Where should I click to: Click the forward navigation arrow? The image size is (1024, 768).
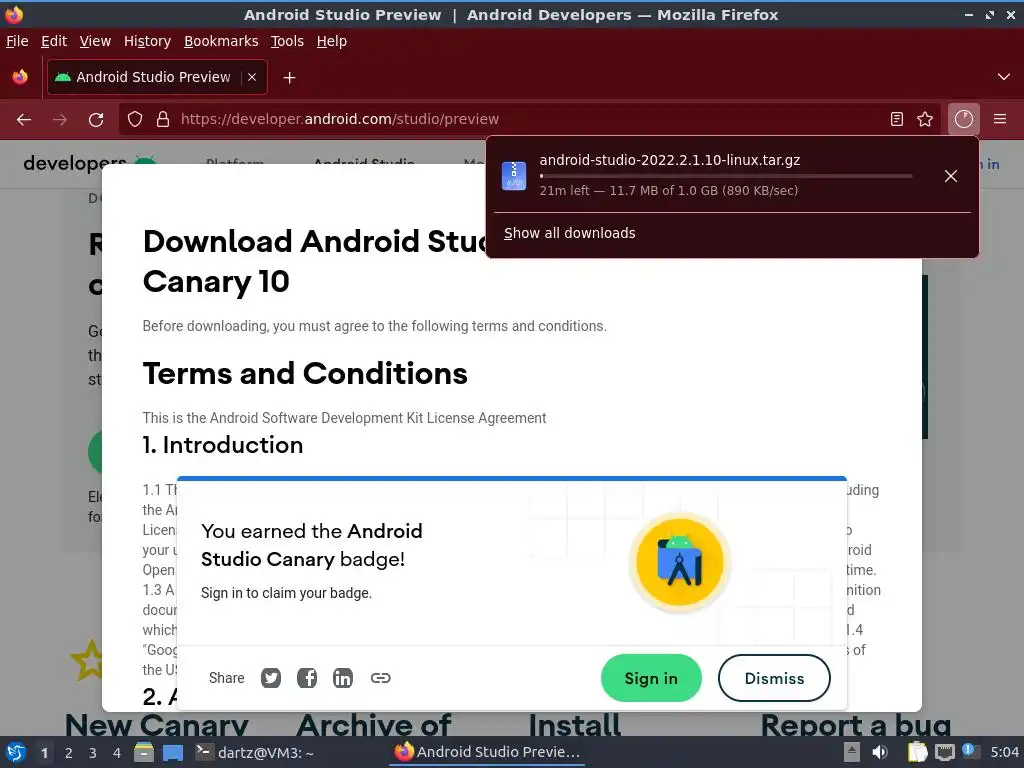pos(60,120)
